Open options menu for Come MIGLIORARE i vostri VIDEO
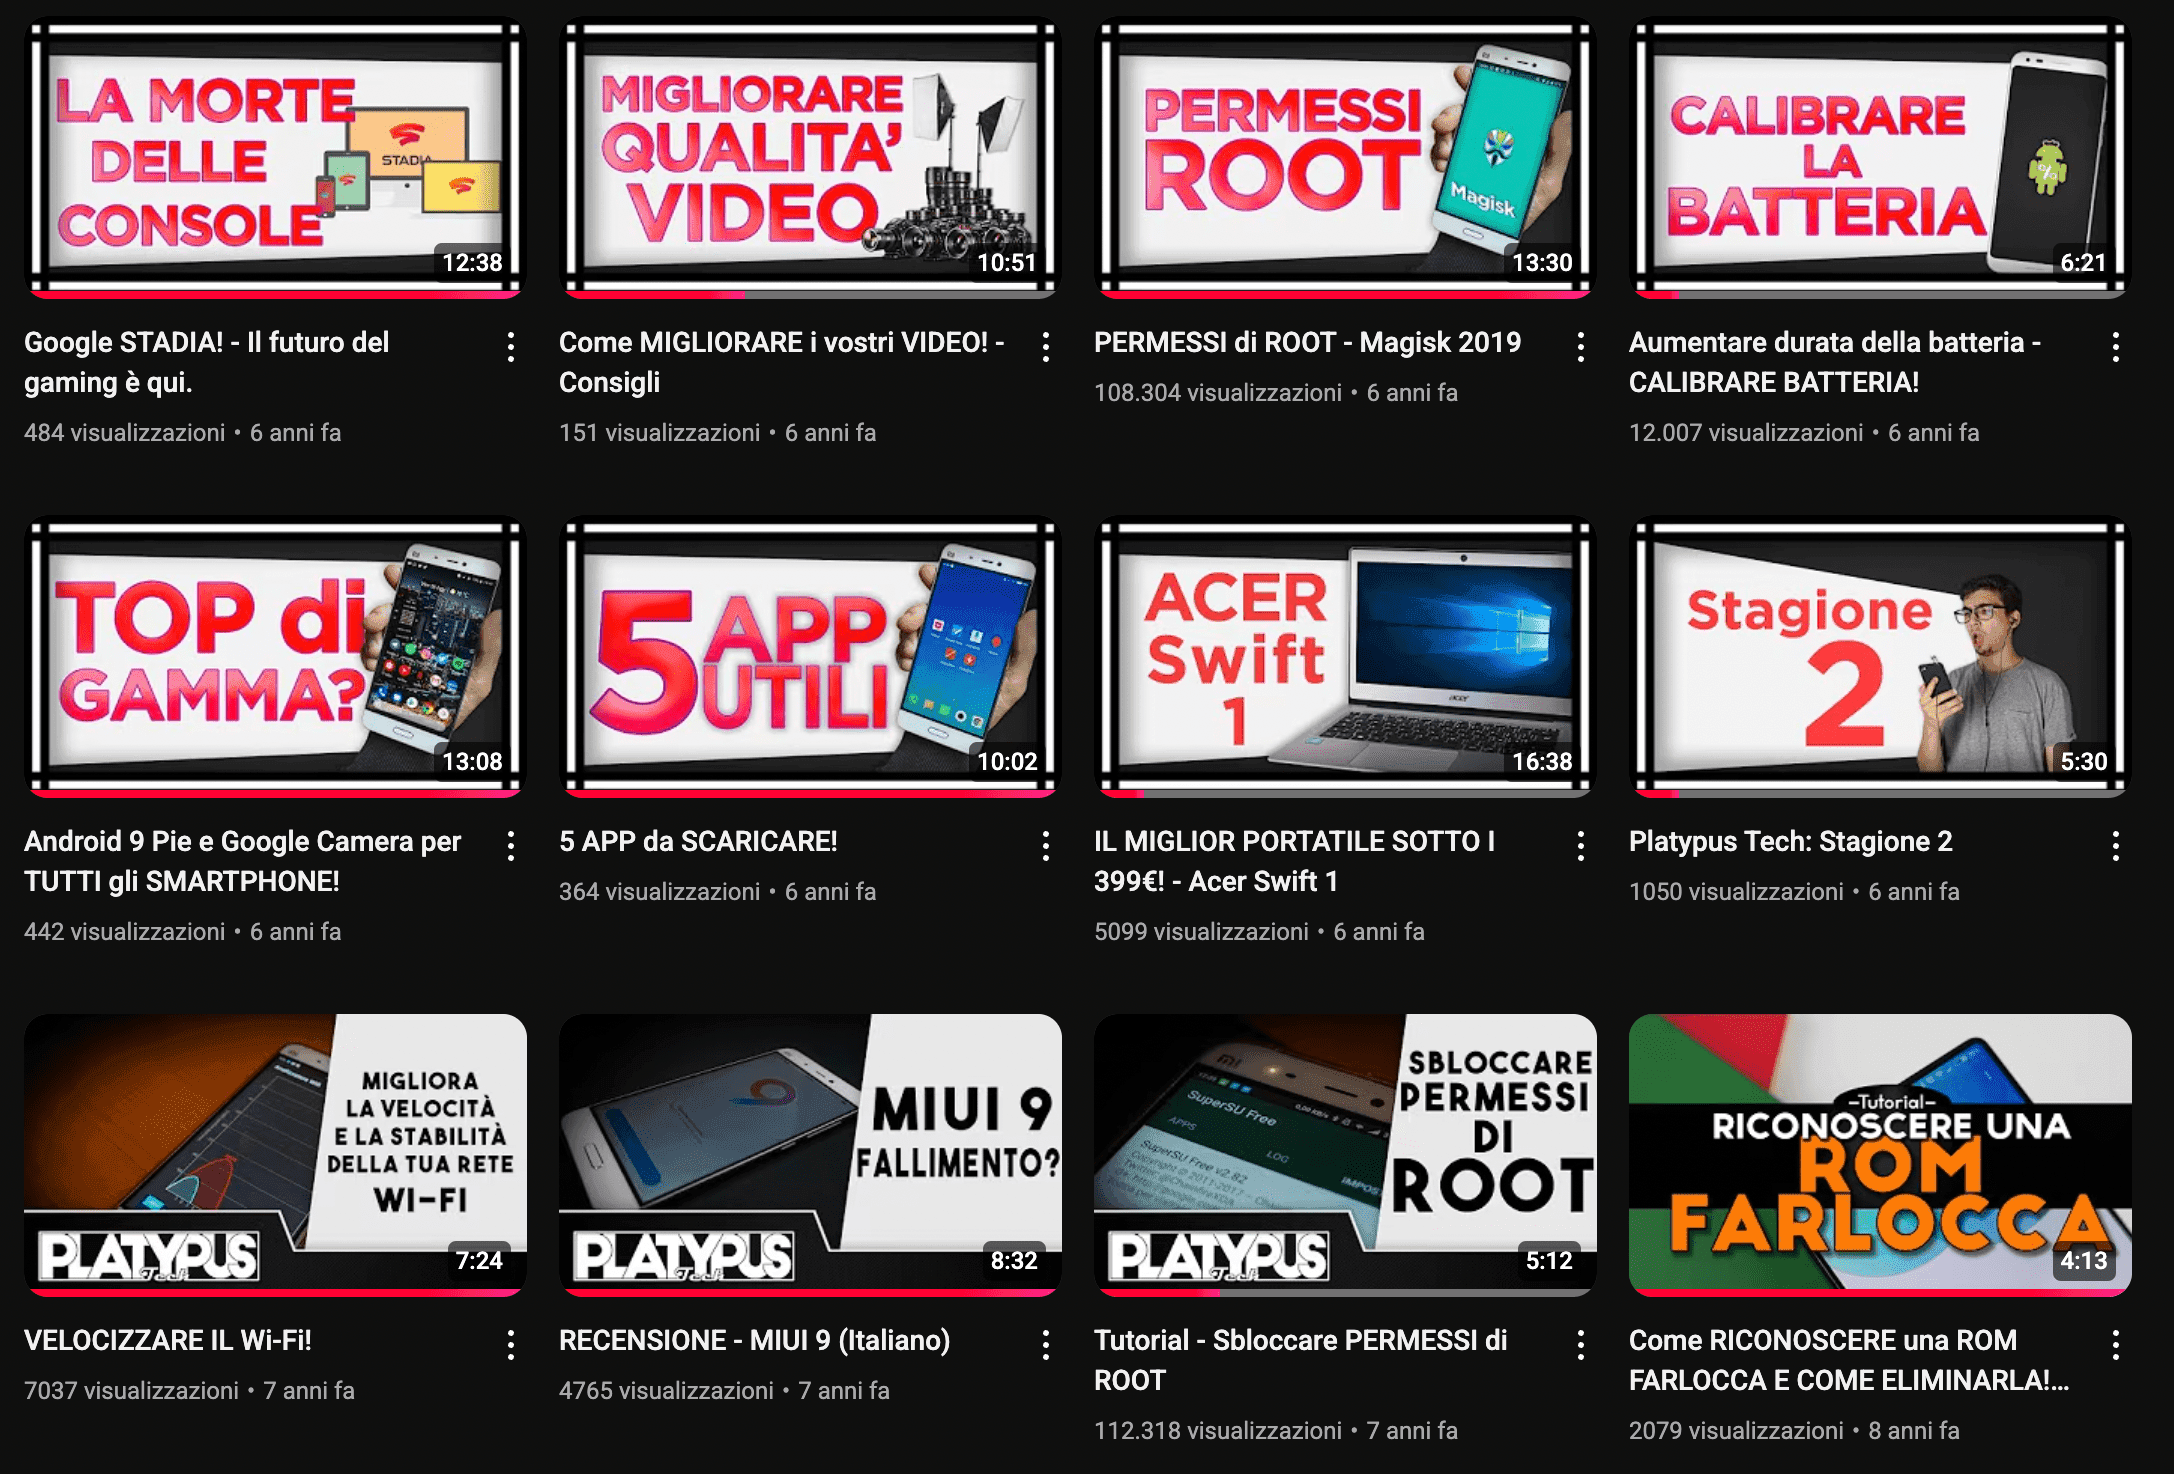2174x1474 pixels. coord(1046,347)
